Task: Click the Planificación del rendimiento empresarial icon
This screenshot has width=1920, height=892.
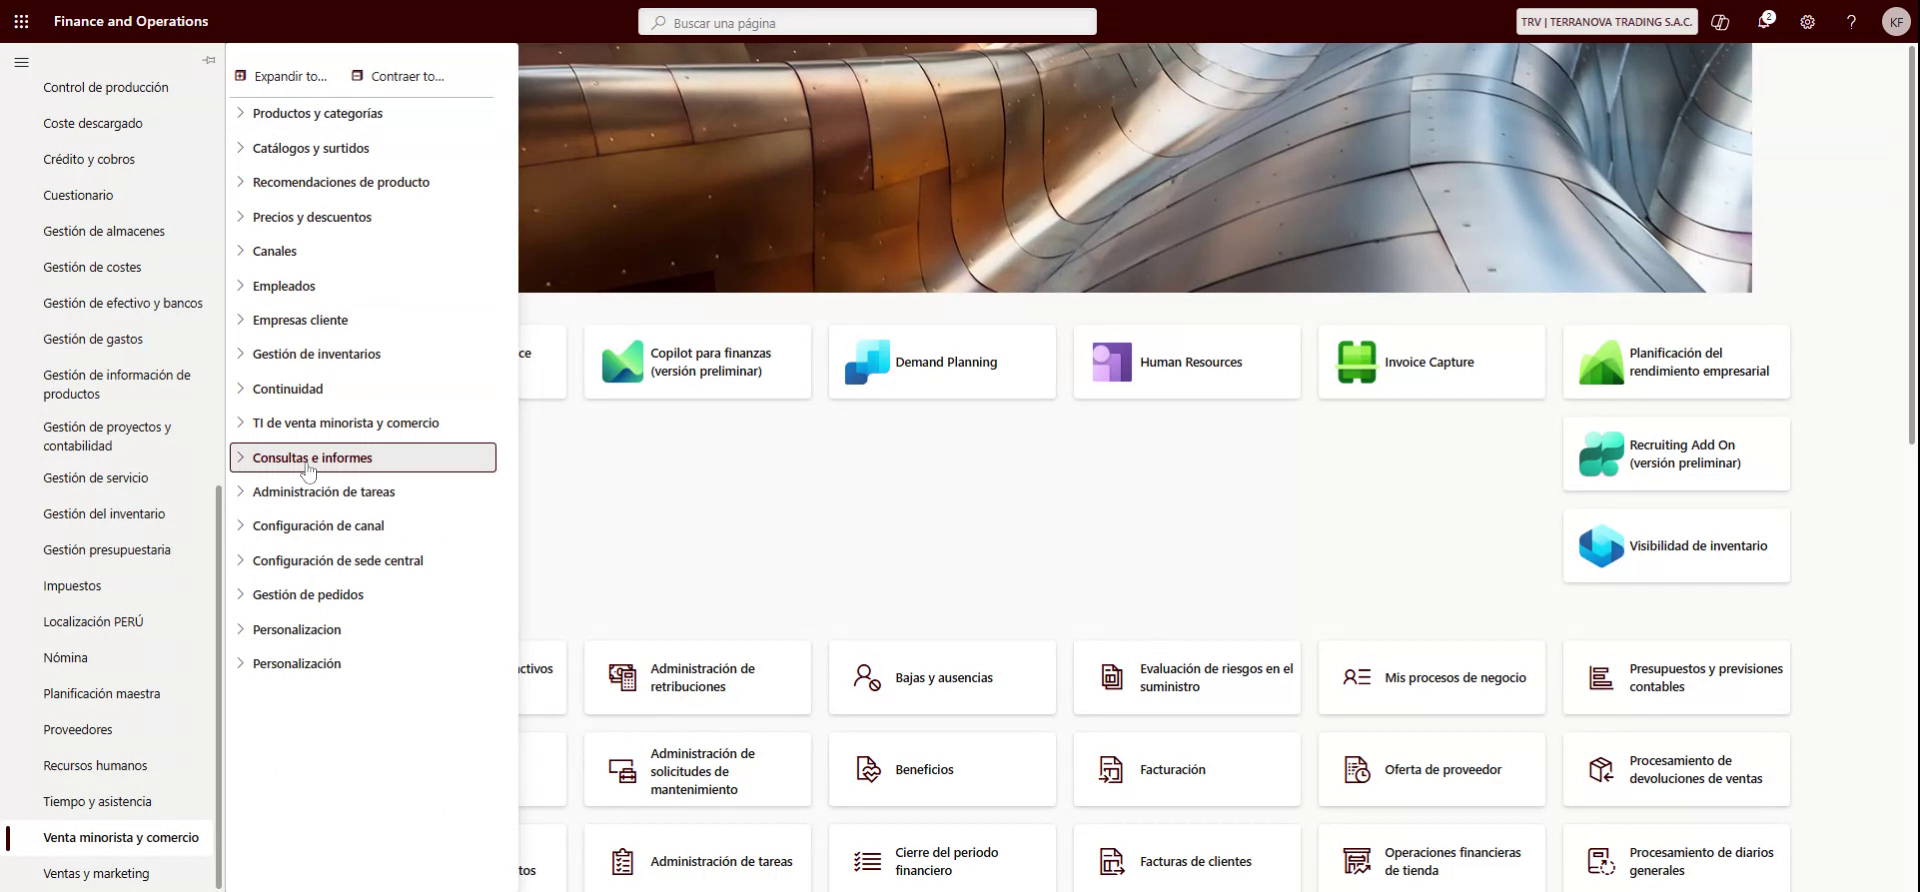Action: [1601, 362]
